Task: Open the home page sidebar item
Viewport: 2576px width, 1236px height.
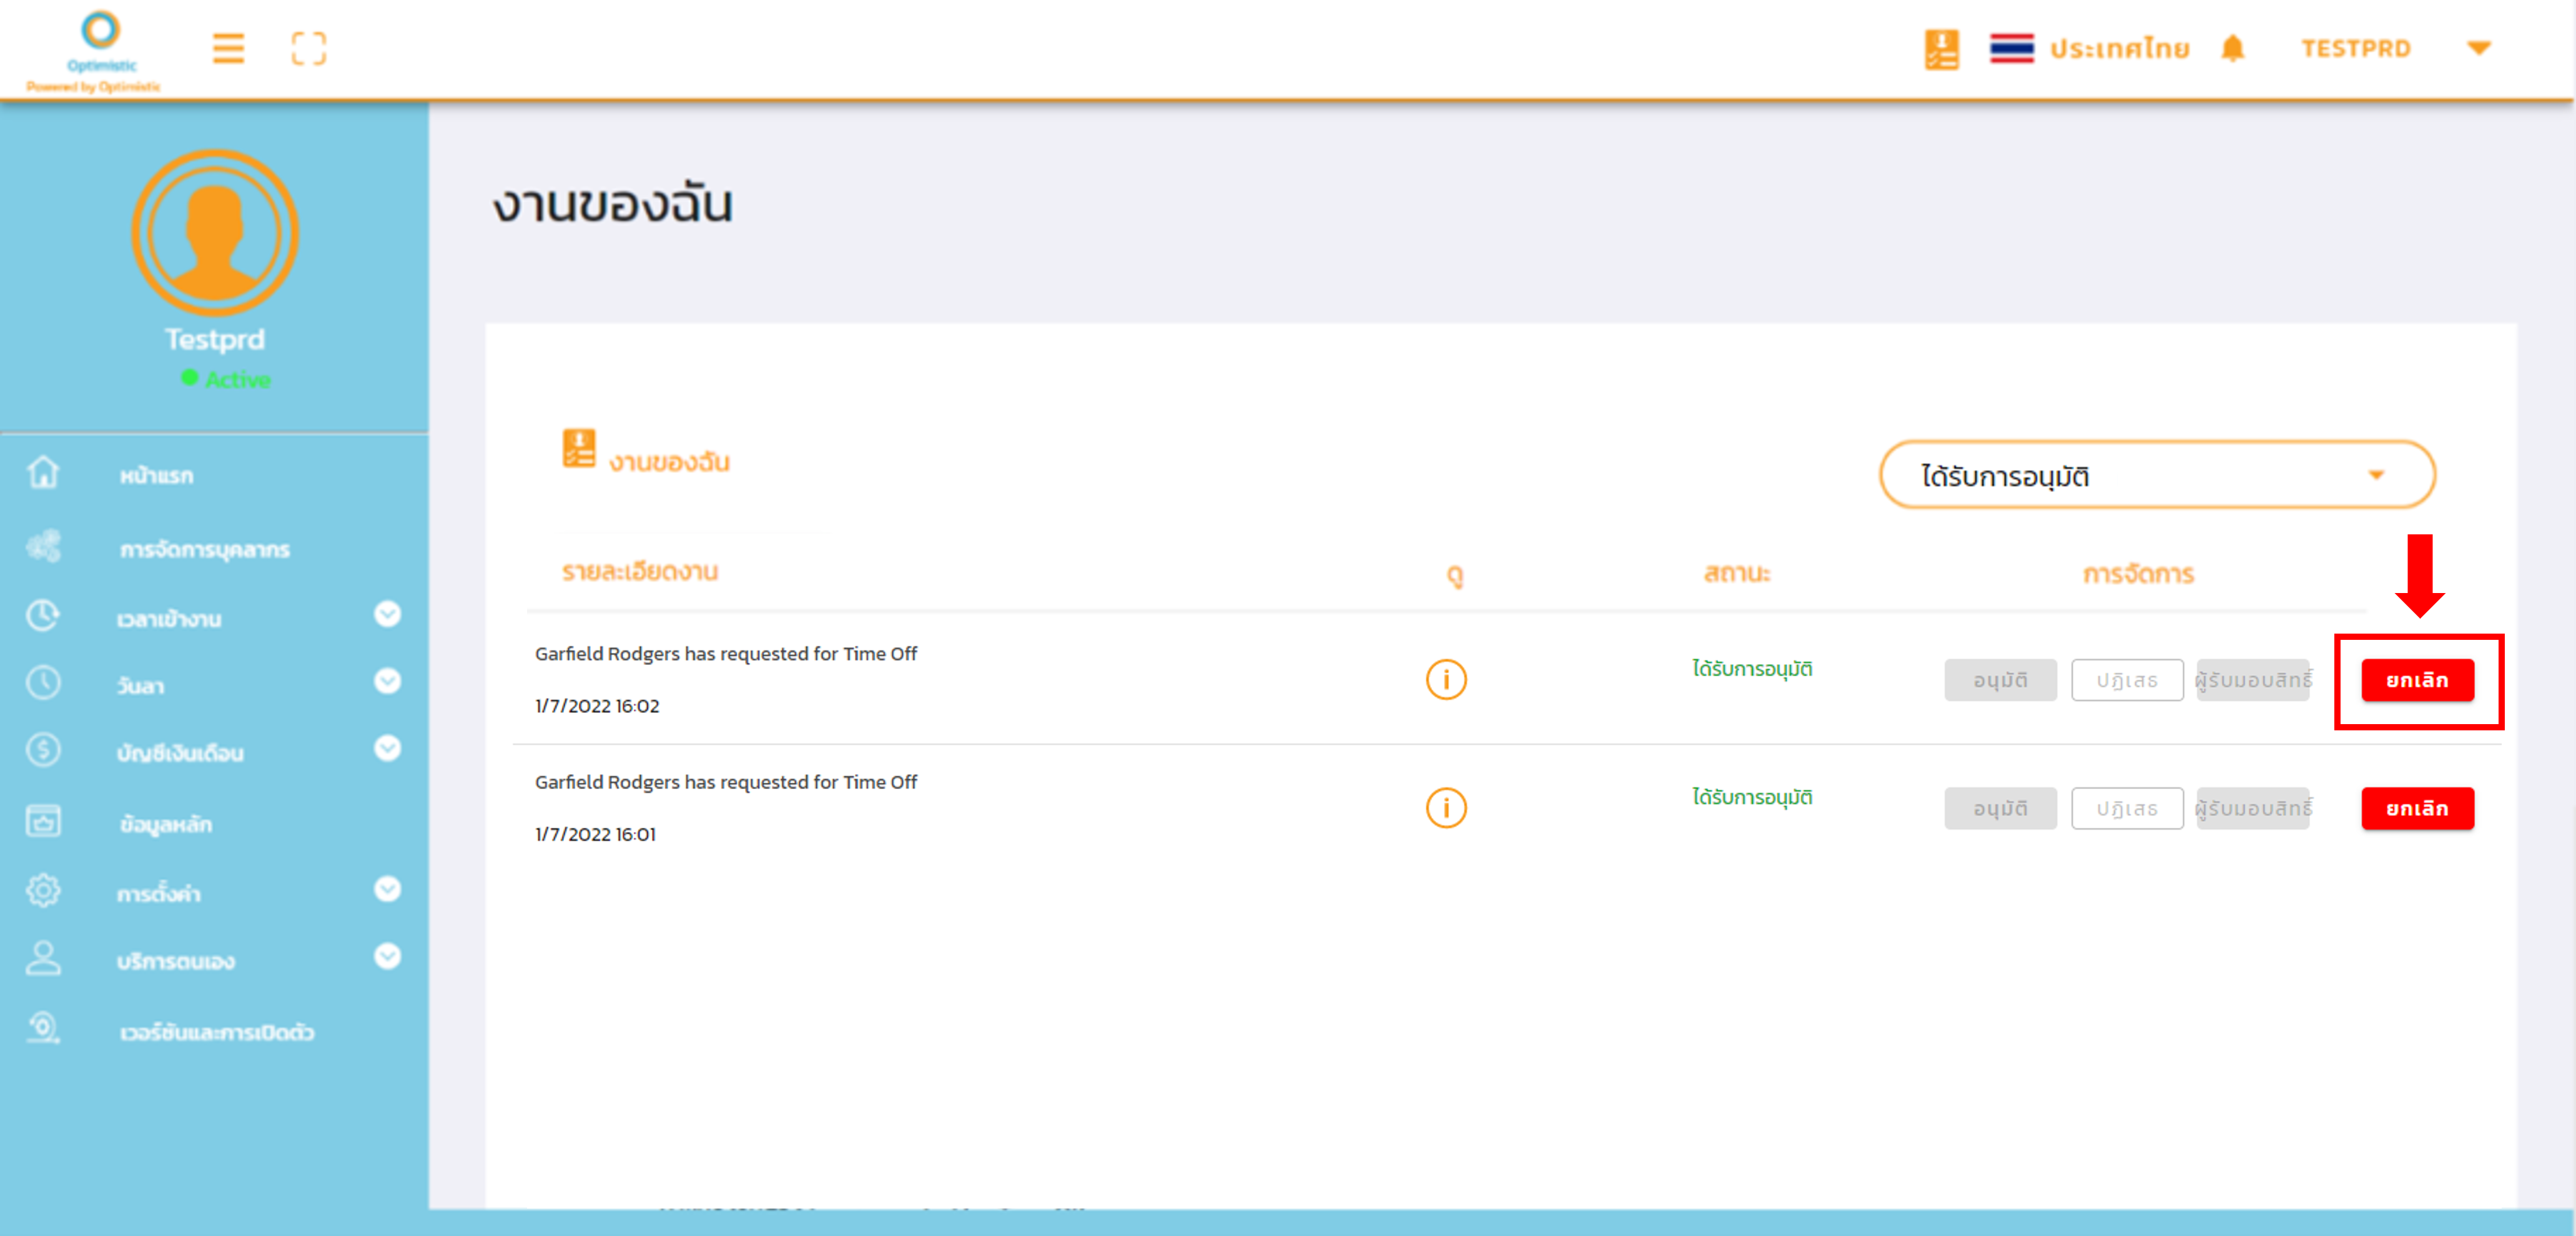Action: pyautogui.click(x=156, y=476)
